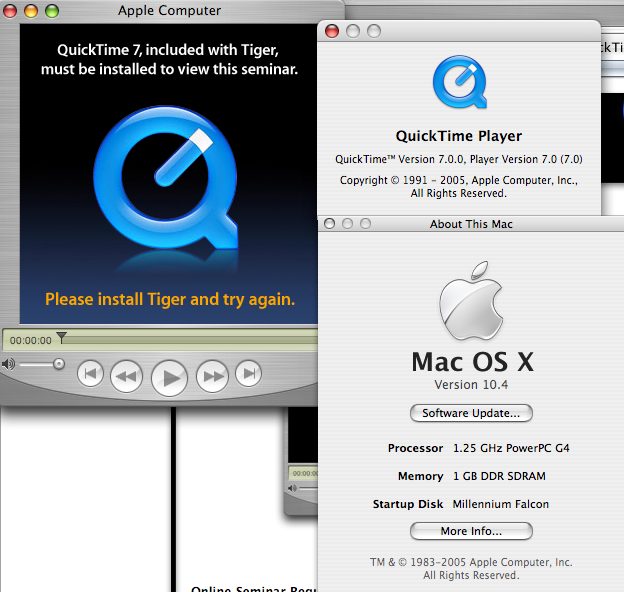Image resolution: width=624 pixels, height=592 pixels.
Task: Close the Apple Computer movie window
Action: pyautogui.click(x=10, y=11)
